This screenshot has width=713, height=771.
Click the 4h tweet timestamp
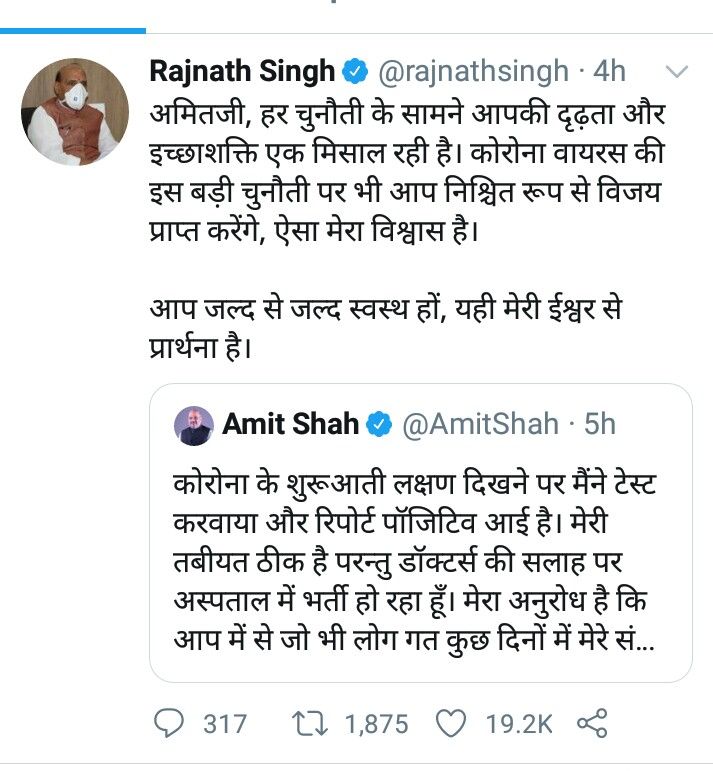(x=609, y=71)
